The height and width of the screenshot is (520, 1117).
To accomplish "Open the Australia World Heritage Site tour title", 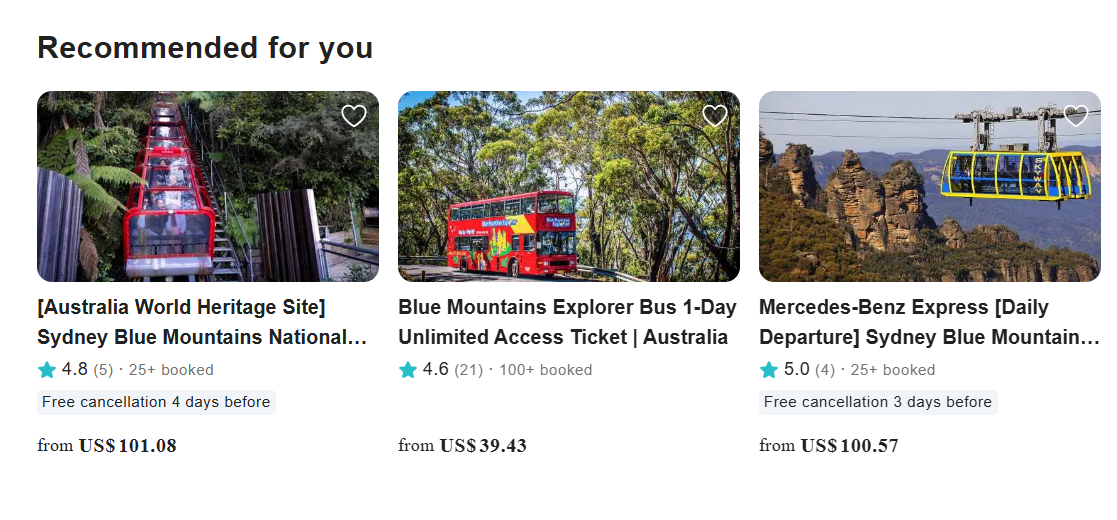I will (x=202, y=322).
